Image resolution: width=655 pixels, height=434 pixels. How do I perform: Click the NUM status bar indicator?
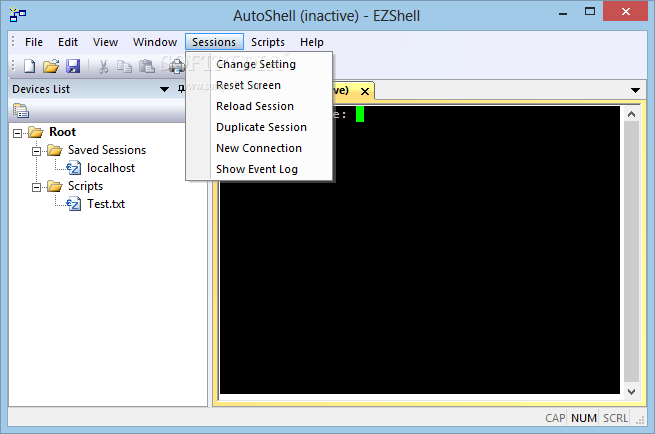pyautogui.click(x=584, y=418)
